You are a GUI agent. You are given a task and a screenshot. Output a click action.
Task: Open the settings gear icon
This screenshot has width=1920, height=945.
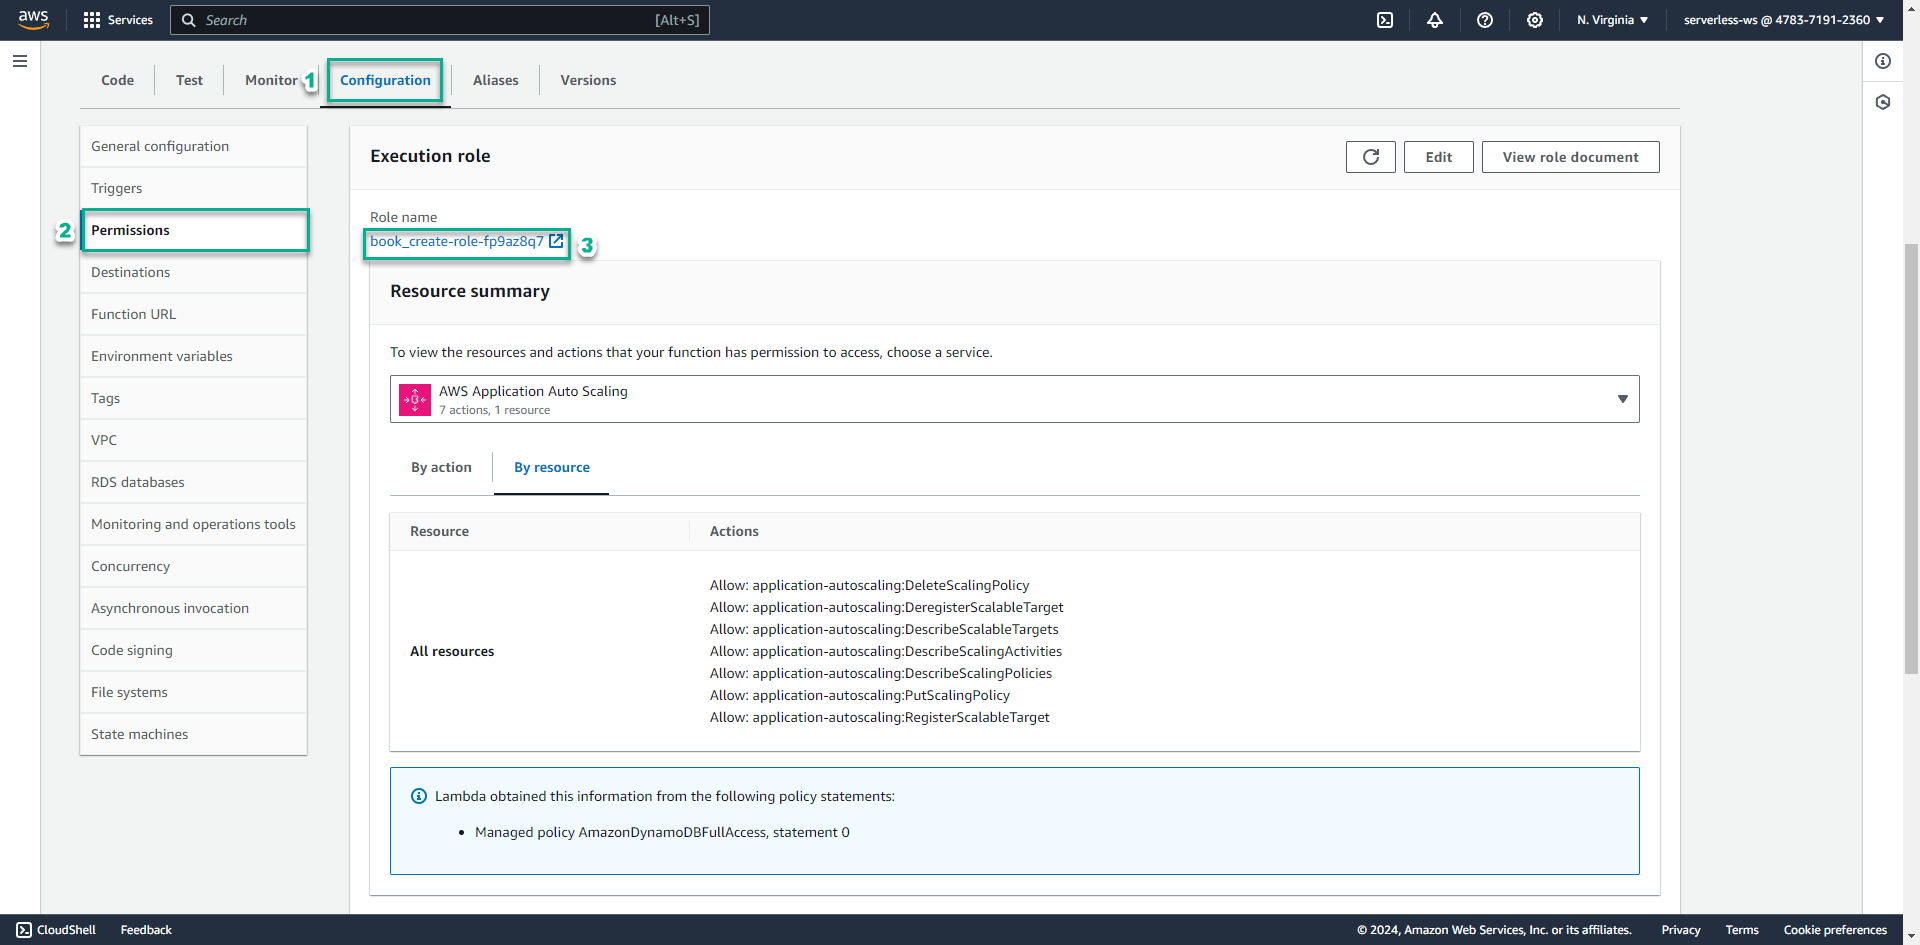1535,20
